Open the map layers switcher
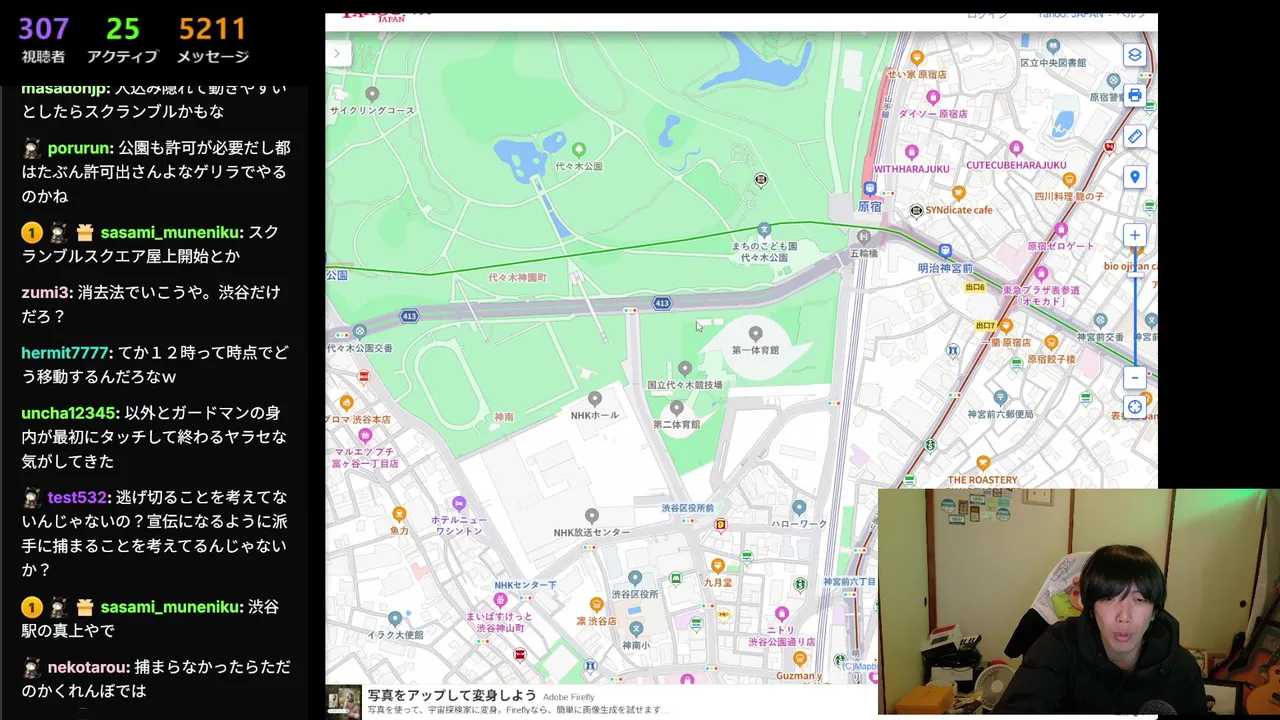Image resolution: width=1280 pixels, height=720 pixels. pyautogui.click(x=1134, y=55)
